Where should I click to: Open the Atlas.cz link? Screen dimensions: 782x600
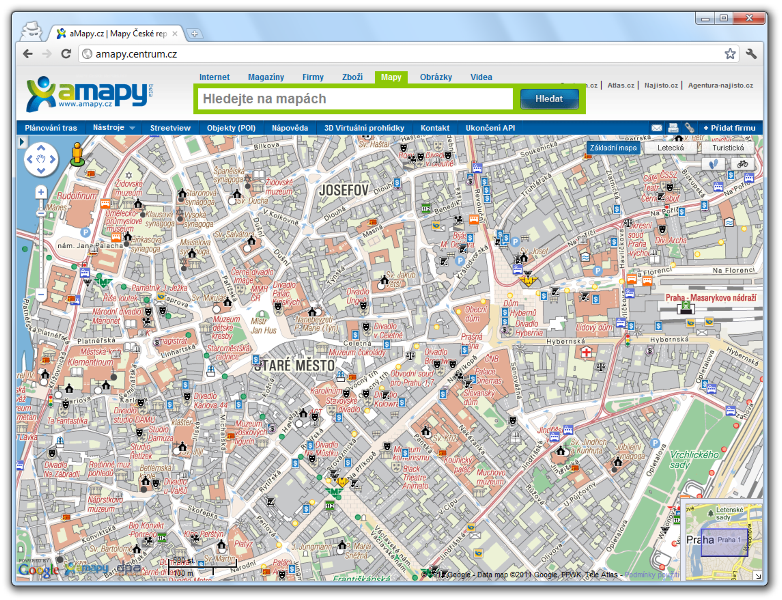(620, 85)
